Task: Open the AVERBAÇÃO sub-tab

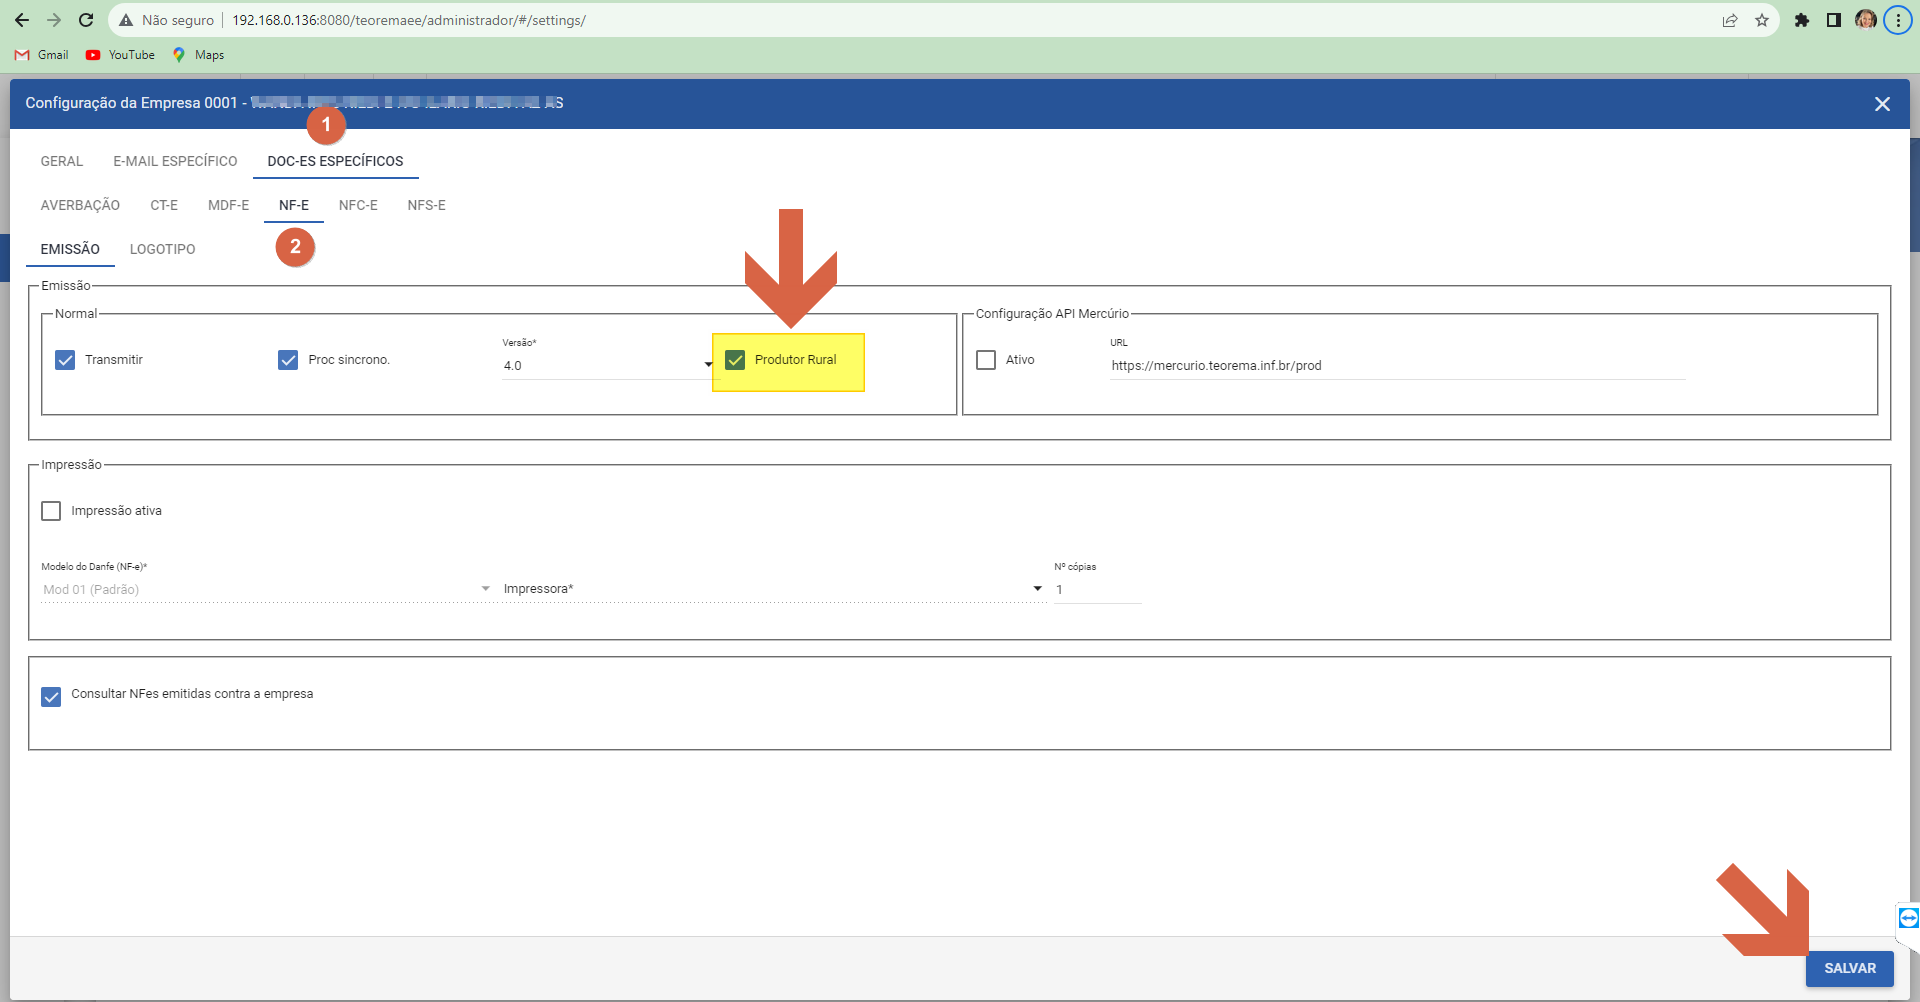Action: pyautogui.click(x=80, y=205)
